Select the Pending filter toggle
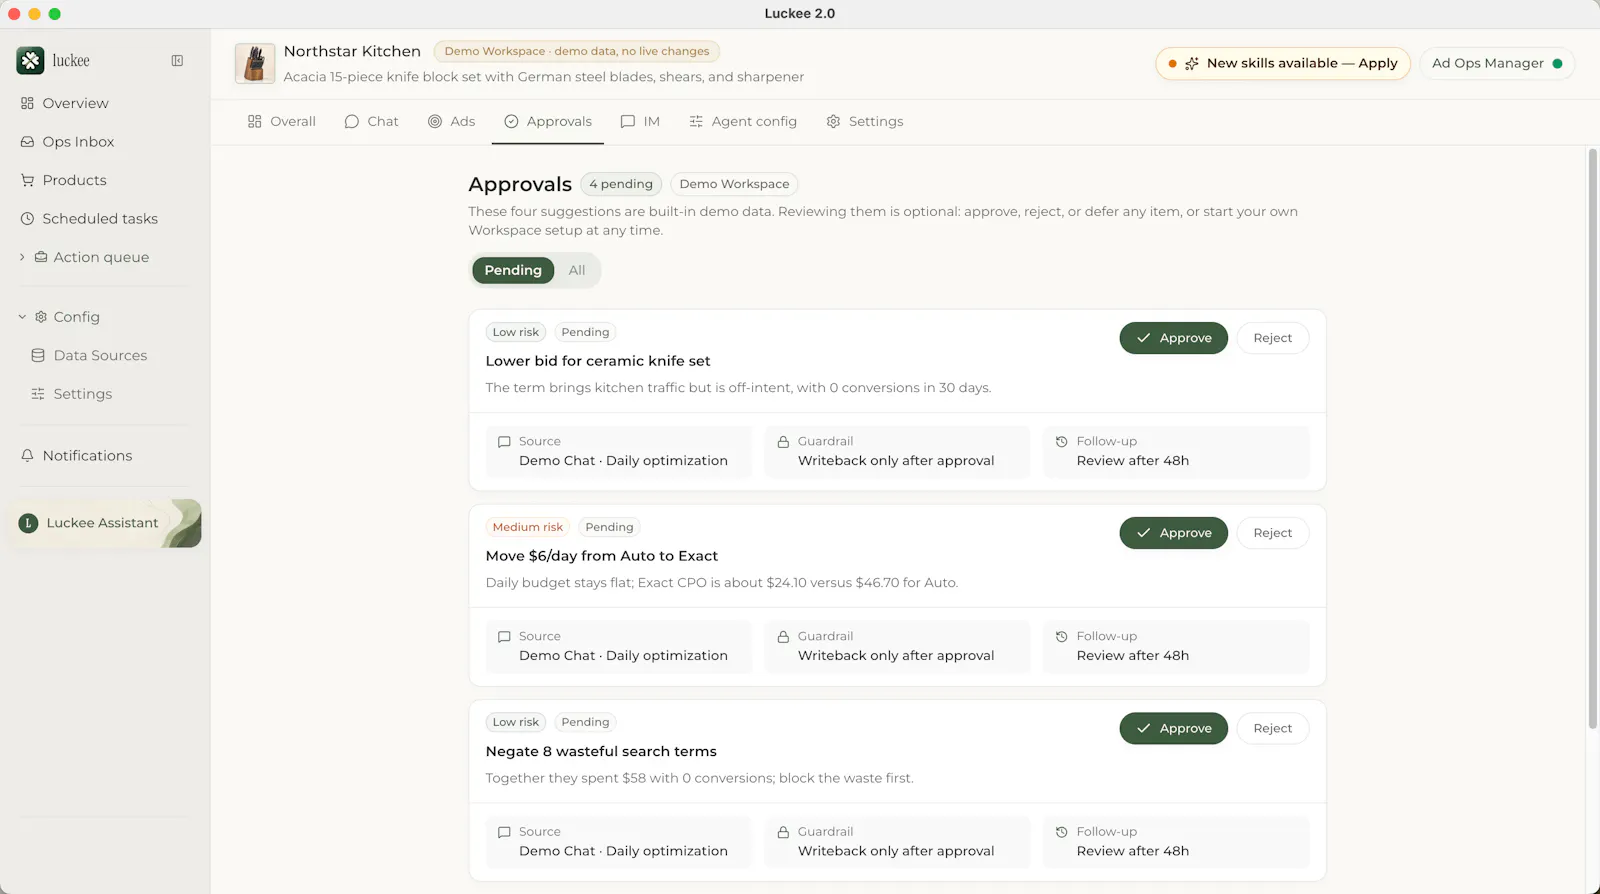 click(x=513, y=270)
